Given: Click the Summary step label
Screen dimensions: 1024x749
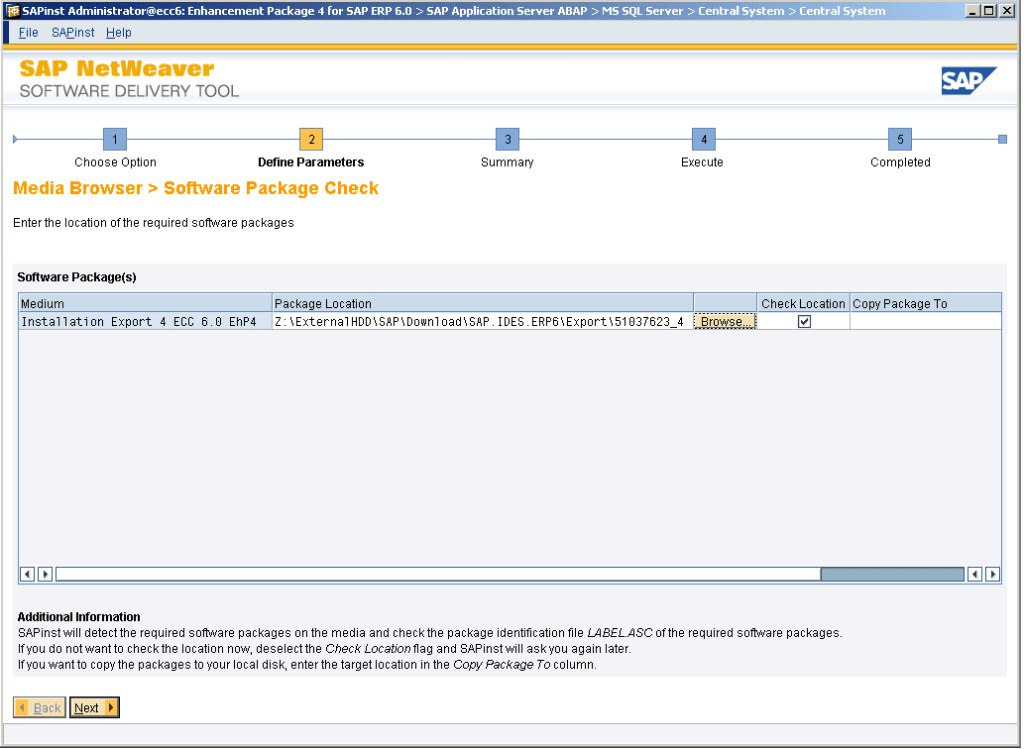Looking at the screenshot, I should click(x=507, y=162).
